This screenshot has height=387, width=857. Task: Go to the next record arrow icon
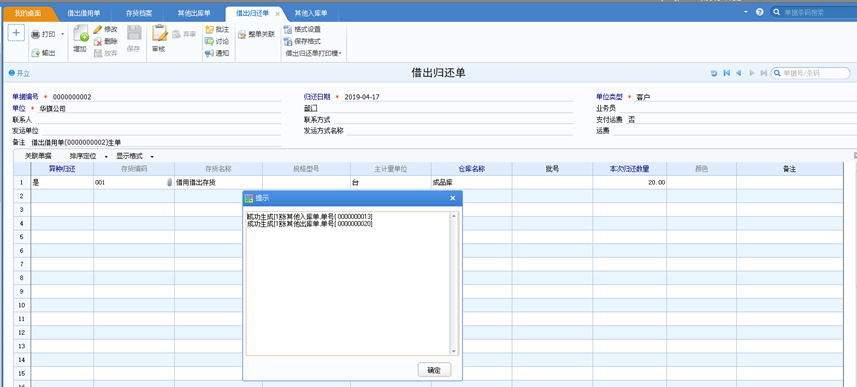pyautogui.click(x=752, y=73)
